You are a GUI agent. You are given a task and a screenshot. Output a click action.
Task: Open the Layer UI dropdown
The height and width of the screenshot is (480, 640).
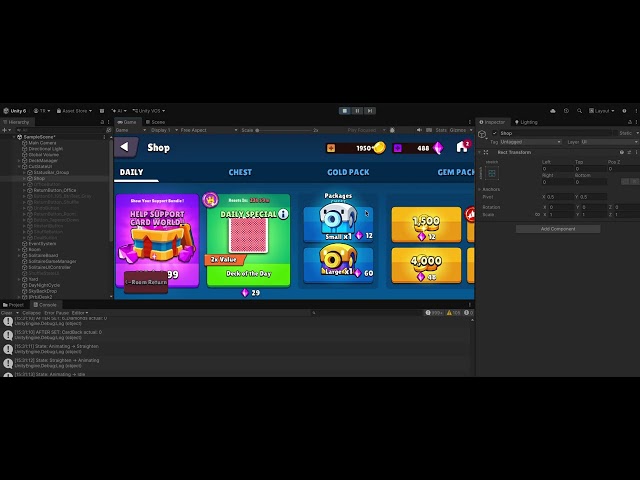pos(609,142)
